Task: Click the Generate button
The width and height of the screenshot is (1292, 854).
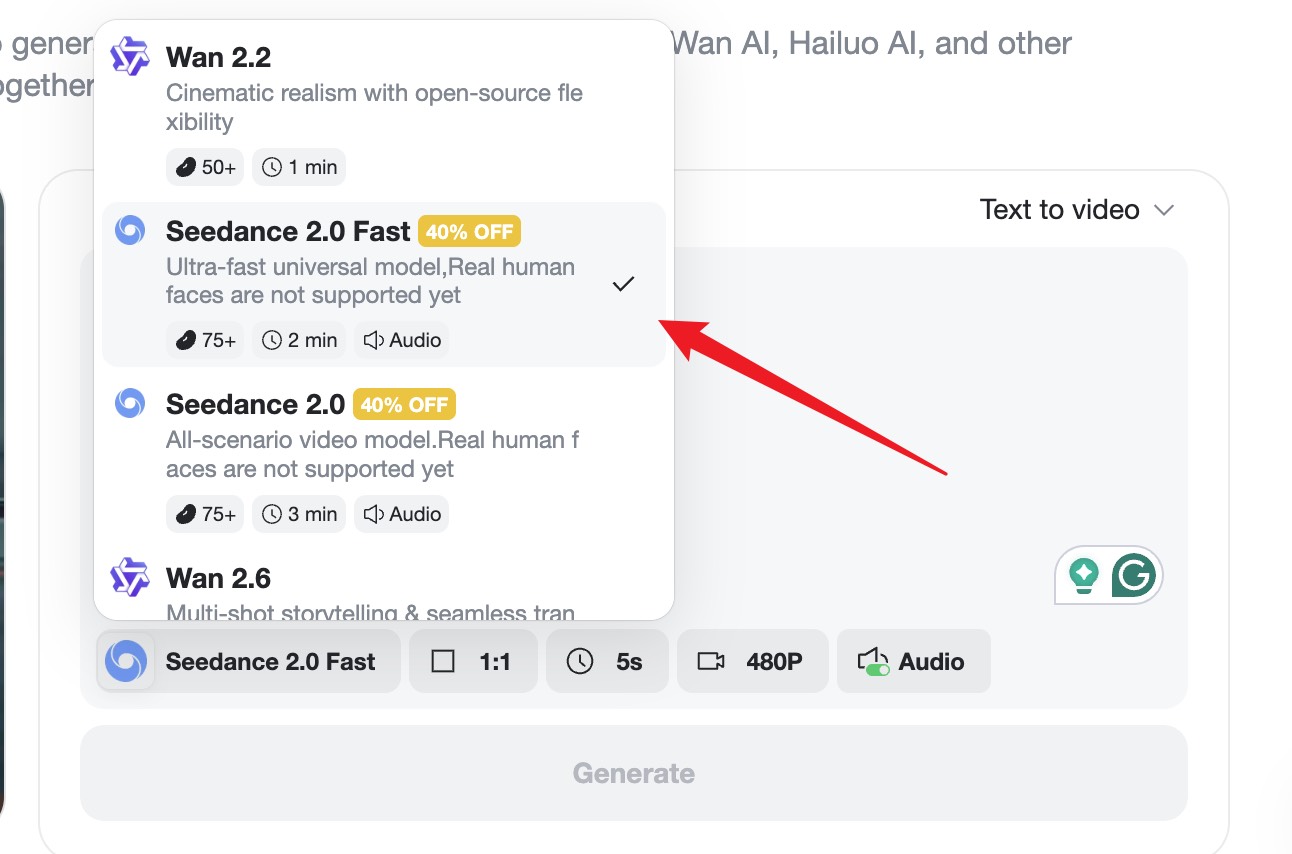Action: [633, 772]
